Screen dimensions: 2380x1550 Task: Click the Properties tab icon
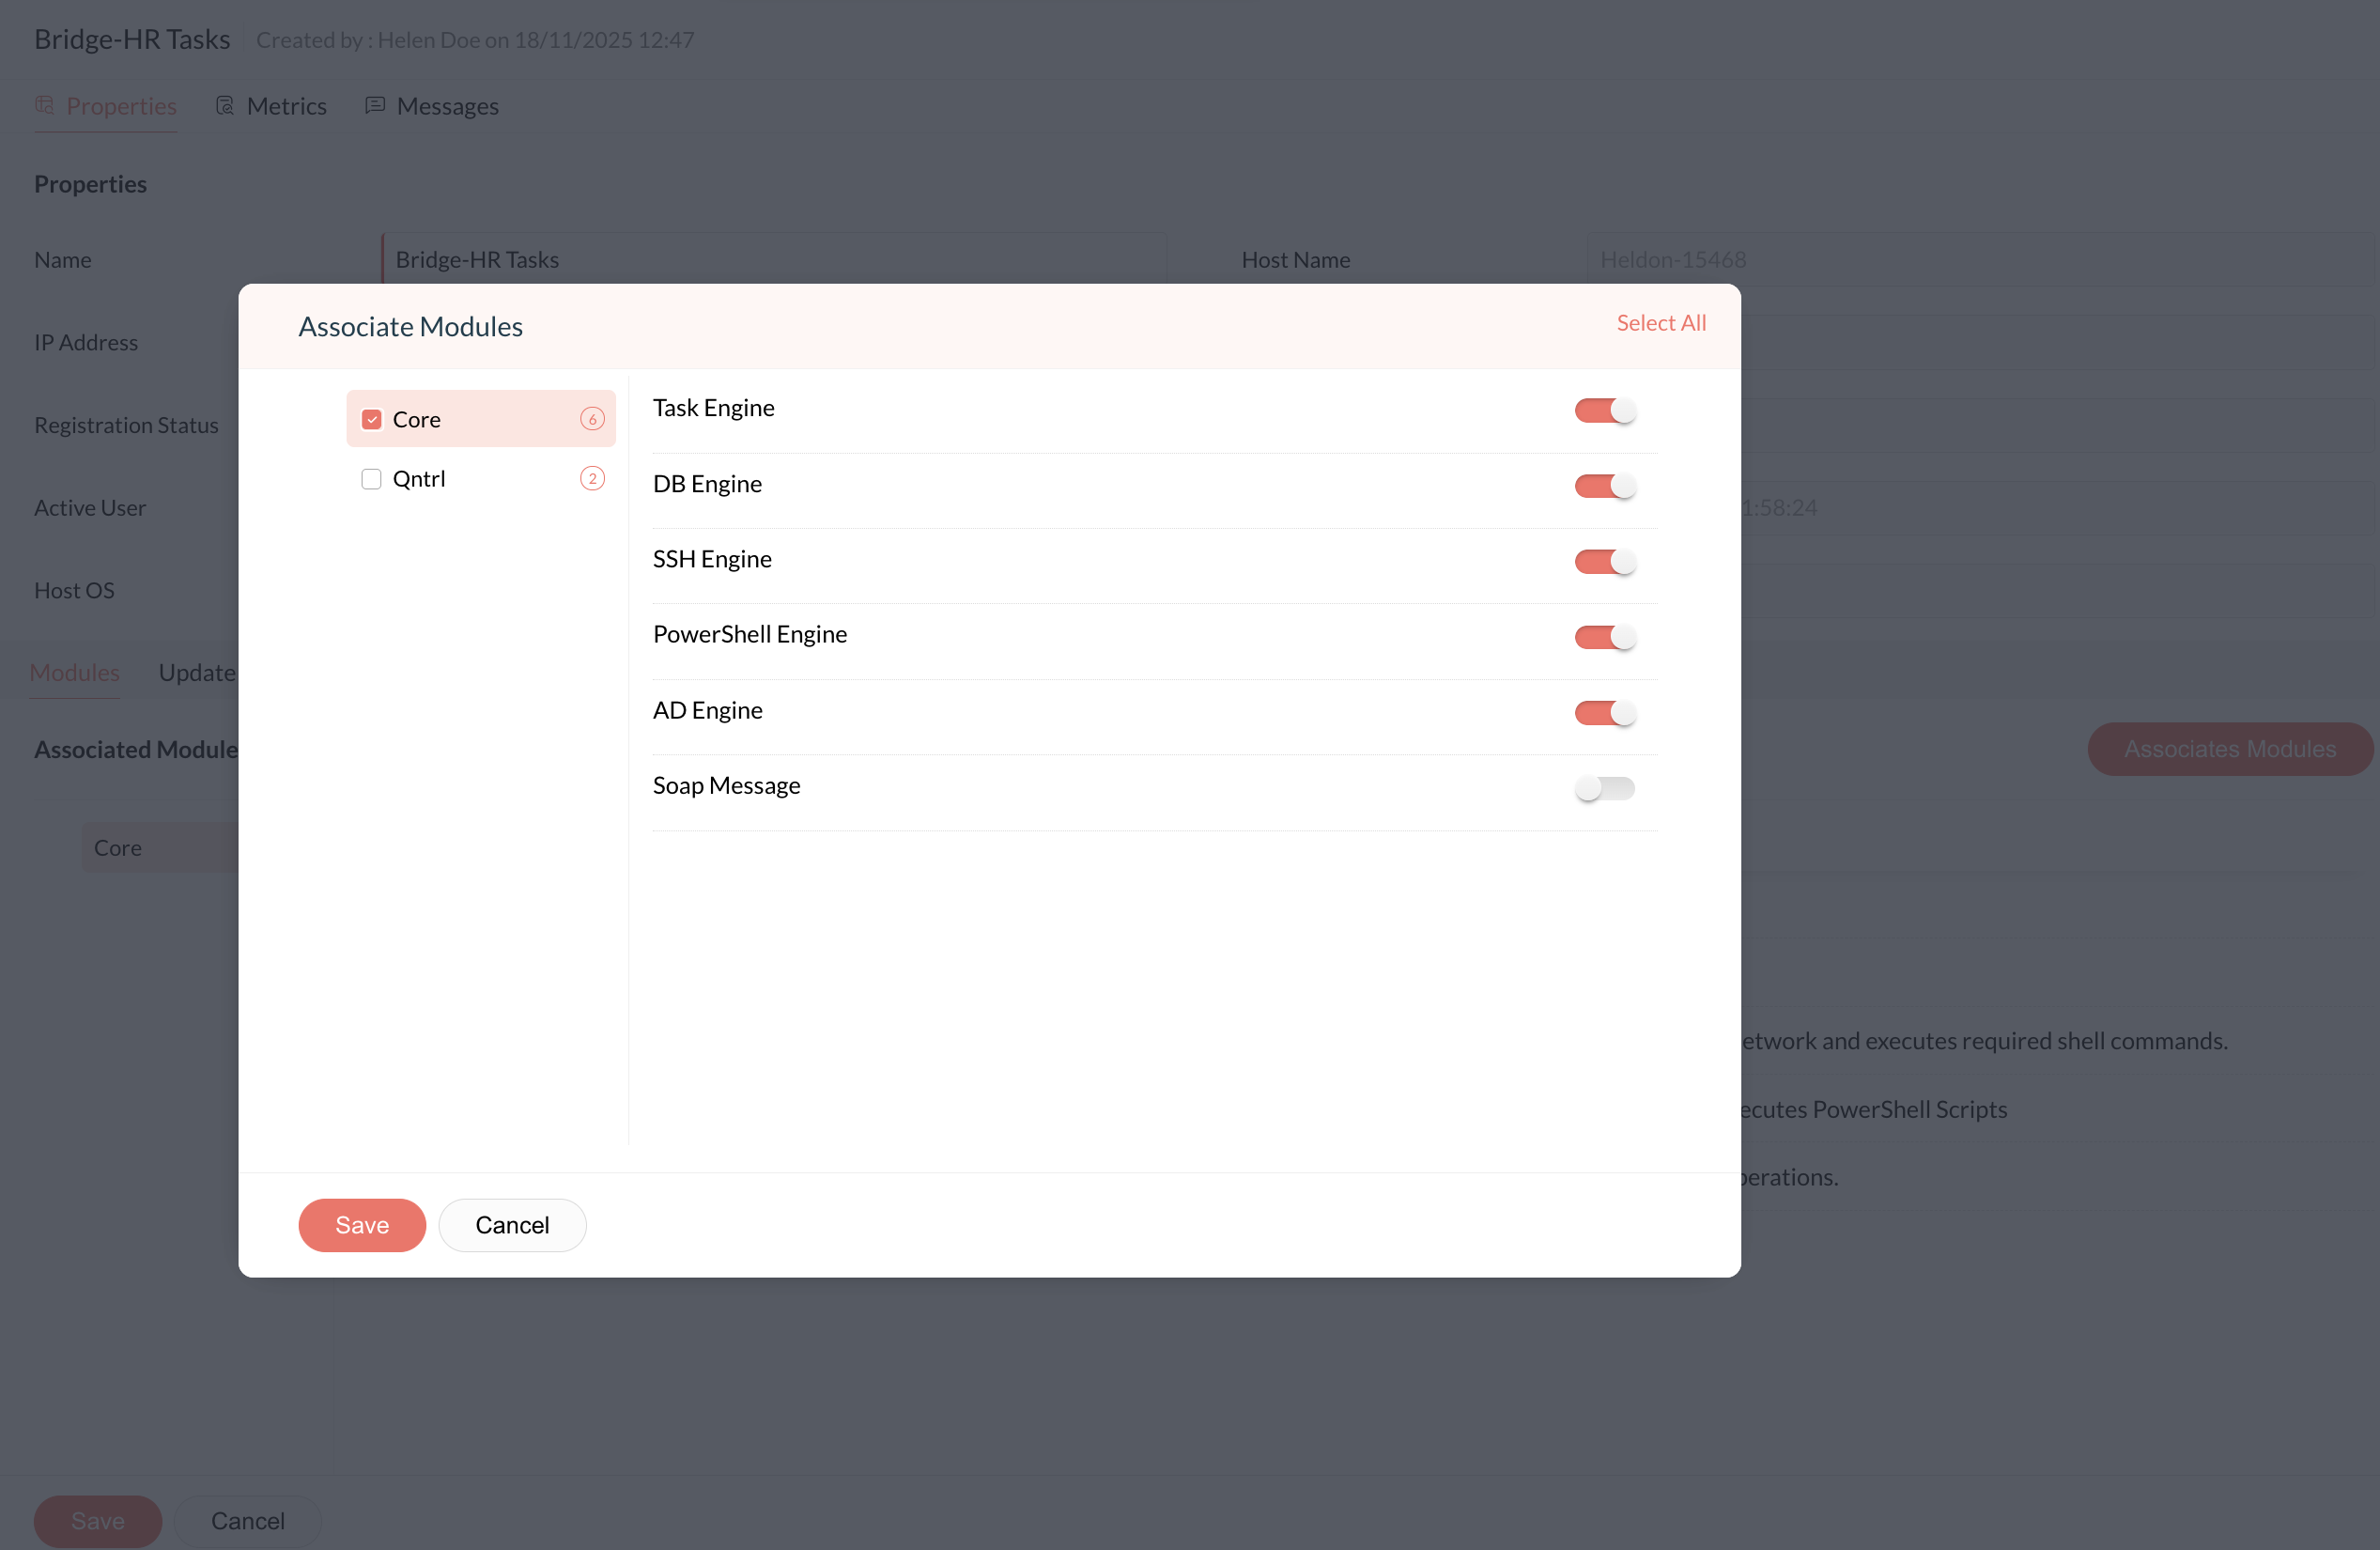tap(44, 105)
